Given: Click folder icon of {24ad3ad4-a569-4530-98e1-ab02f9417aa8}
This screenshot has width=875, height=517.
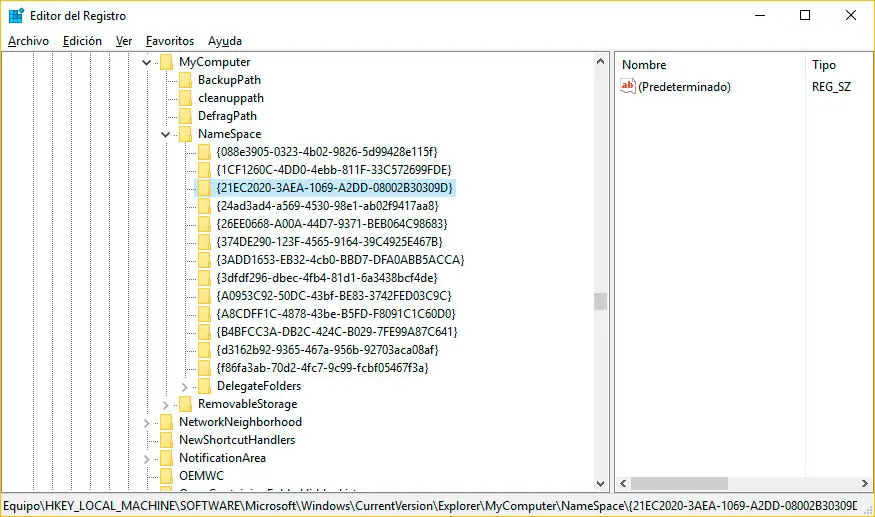Looking at the screenshot, I should point(204,206).
